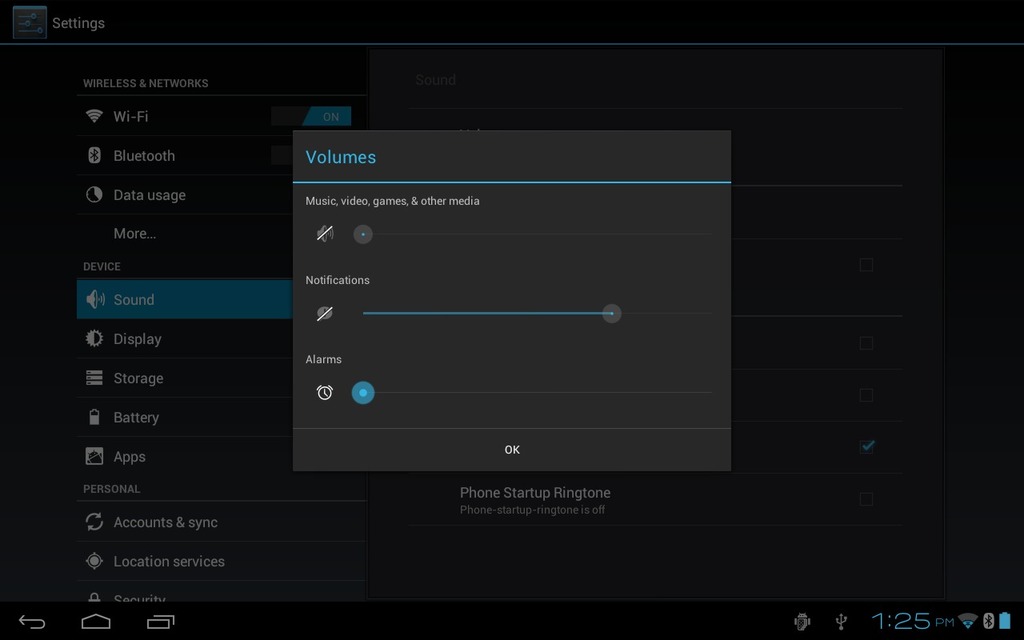This screenshot has width=1024, height=640.
Task: Click the Sound speaker icon in the sidebar
Action: point(95,299)
